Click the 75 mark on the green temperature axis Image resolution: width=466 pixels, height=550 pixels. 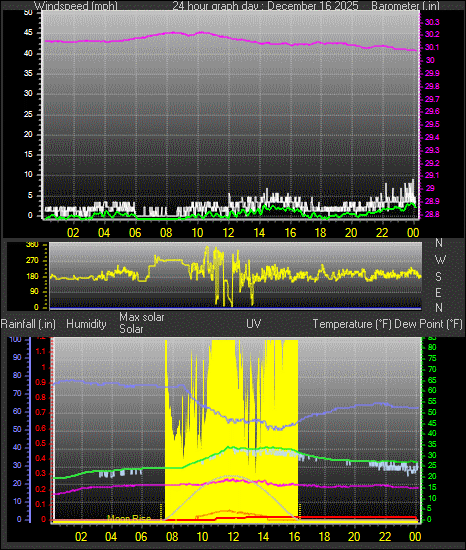[432, 358]
